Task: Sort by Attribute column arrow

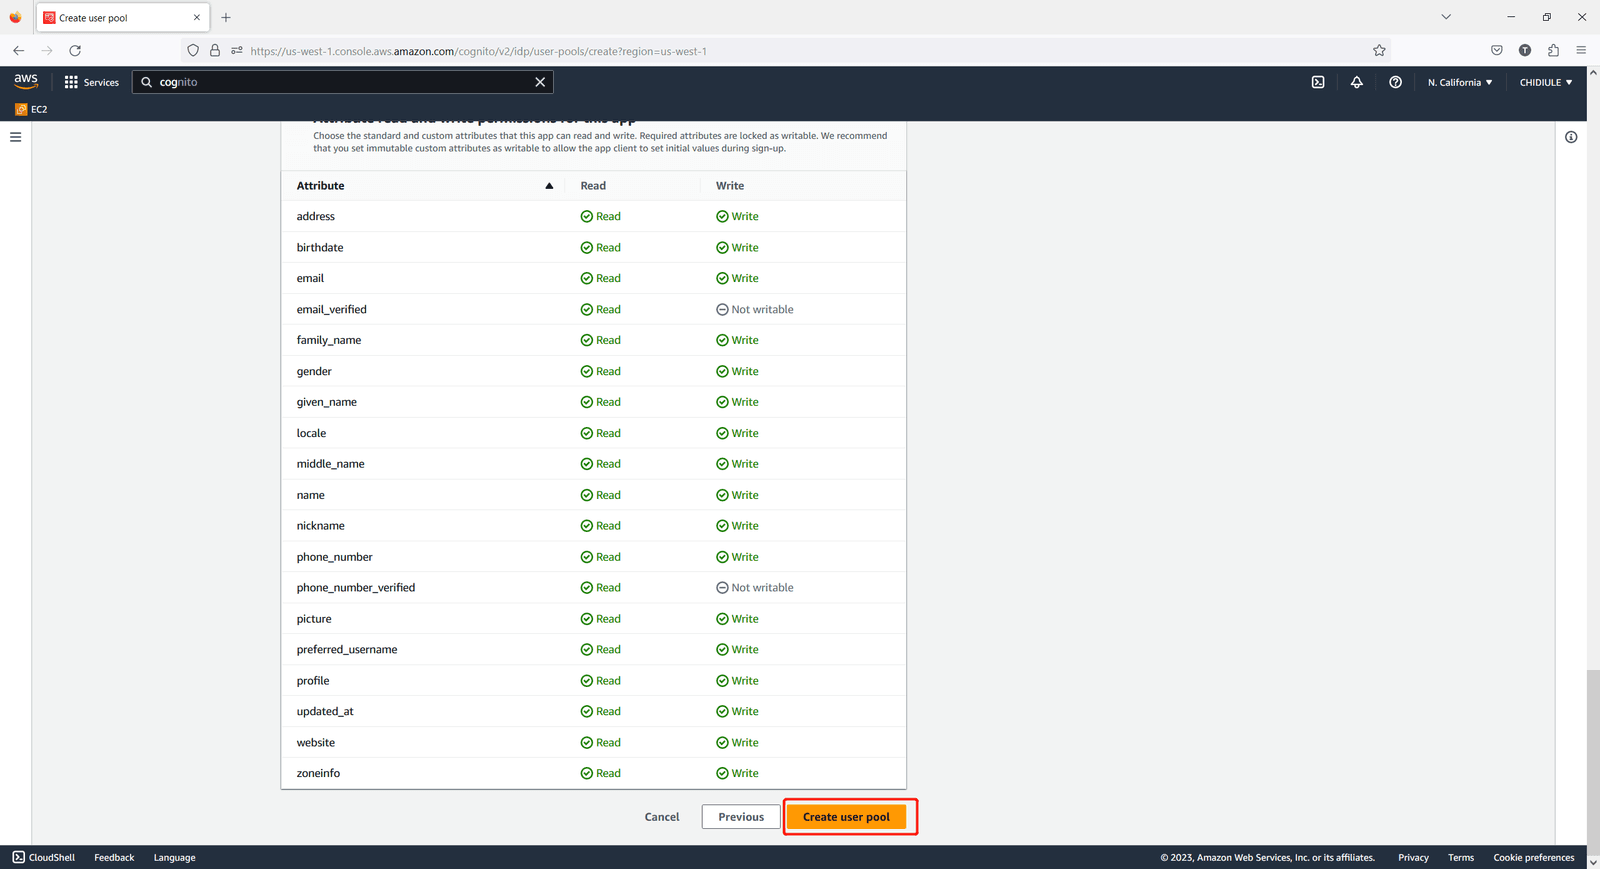Action: (549, 186)
